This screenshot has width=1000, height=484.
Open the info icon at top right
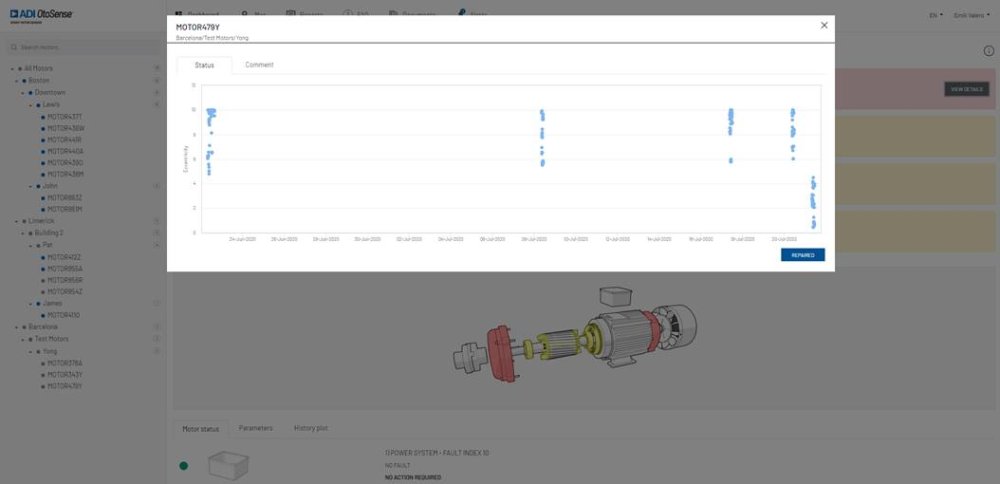point(989,51)
